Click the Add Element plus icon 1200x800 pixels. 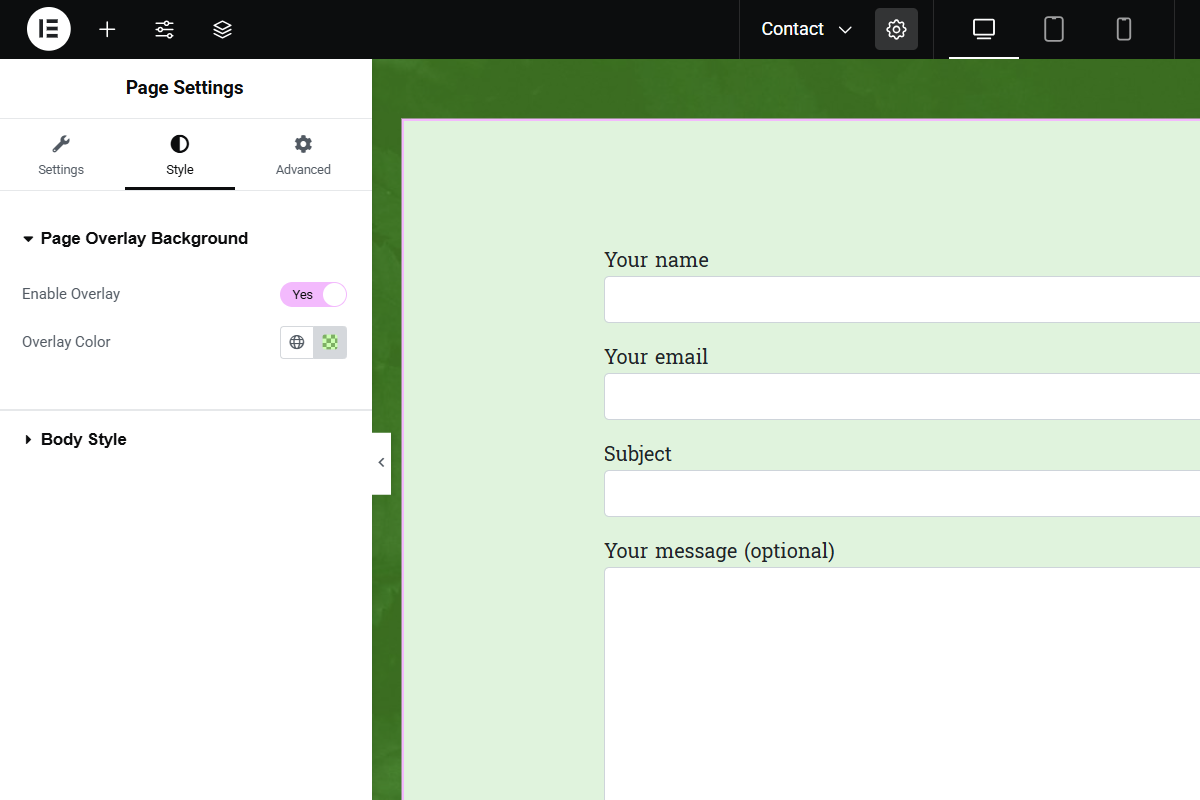[107, 29]
